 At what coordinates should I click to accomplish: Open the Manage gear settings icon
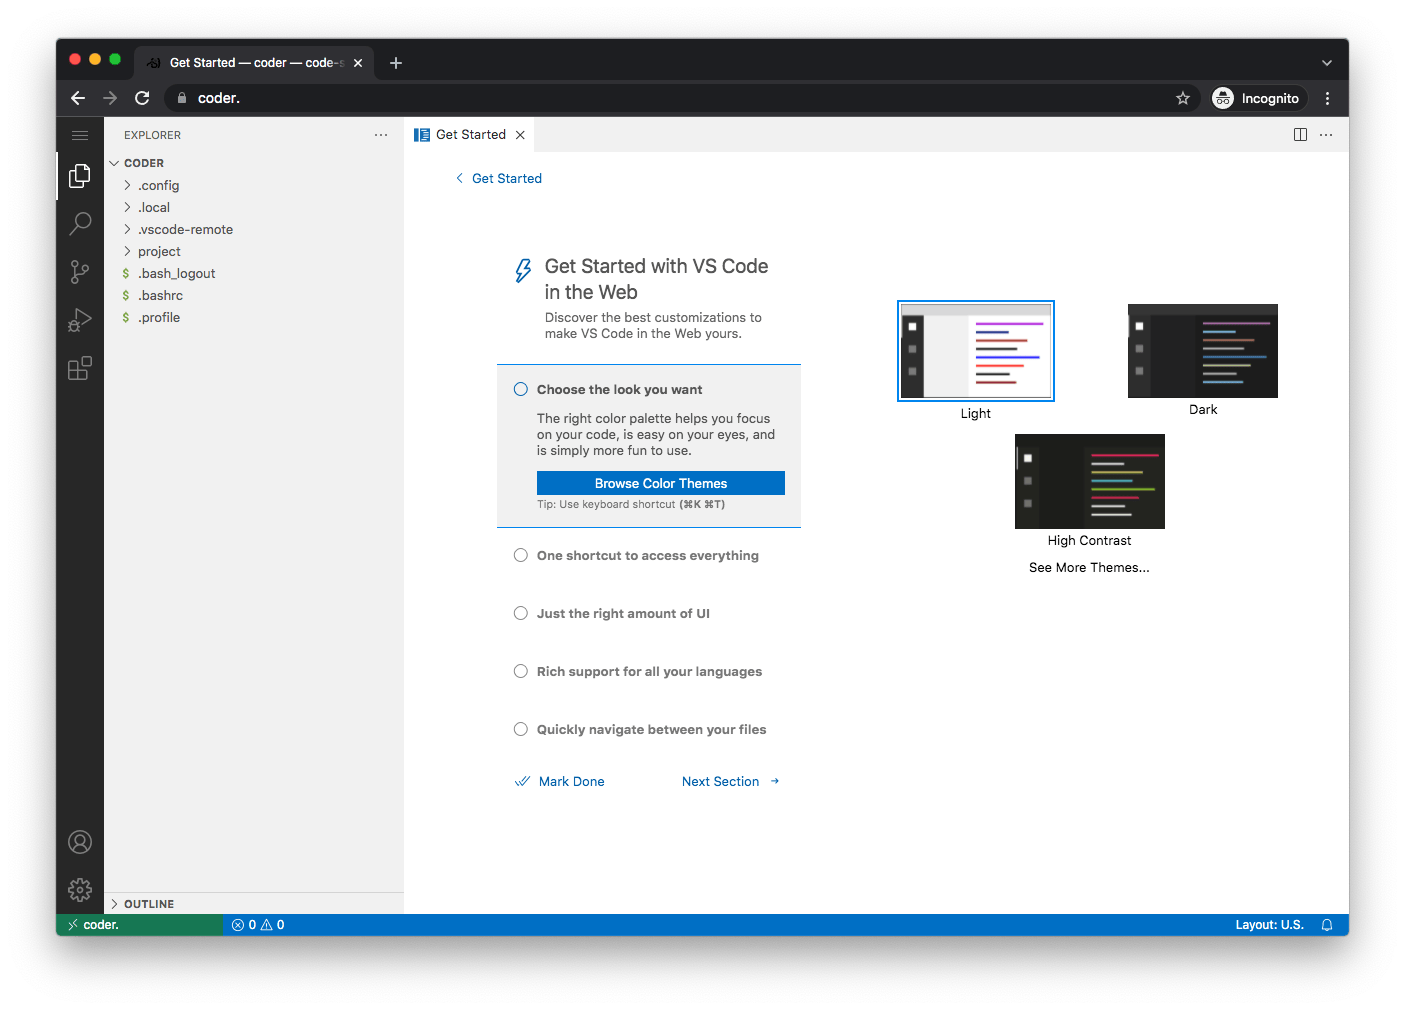[80, 890]
